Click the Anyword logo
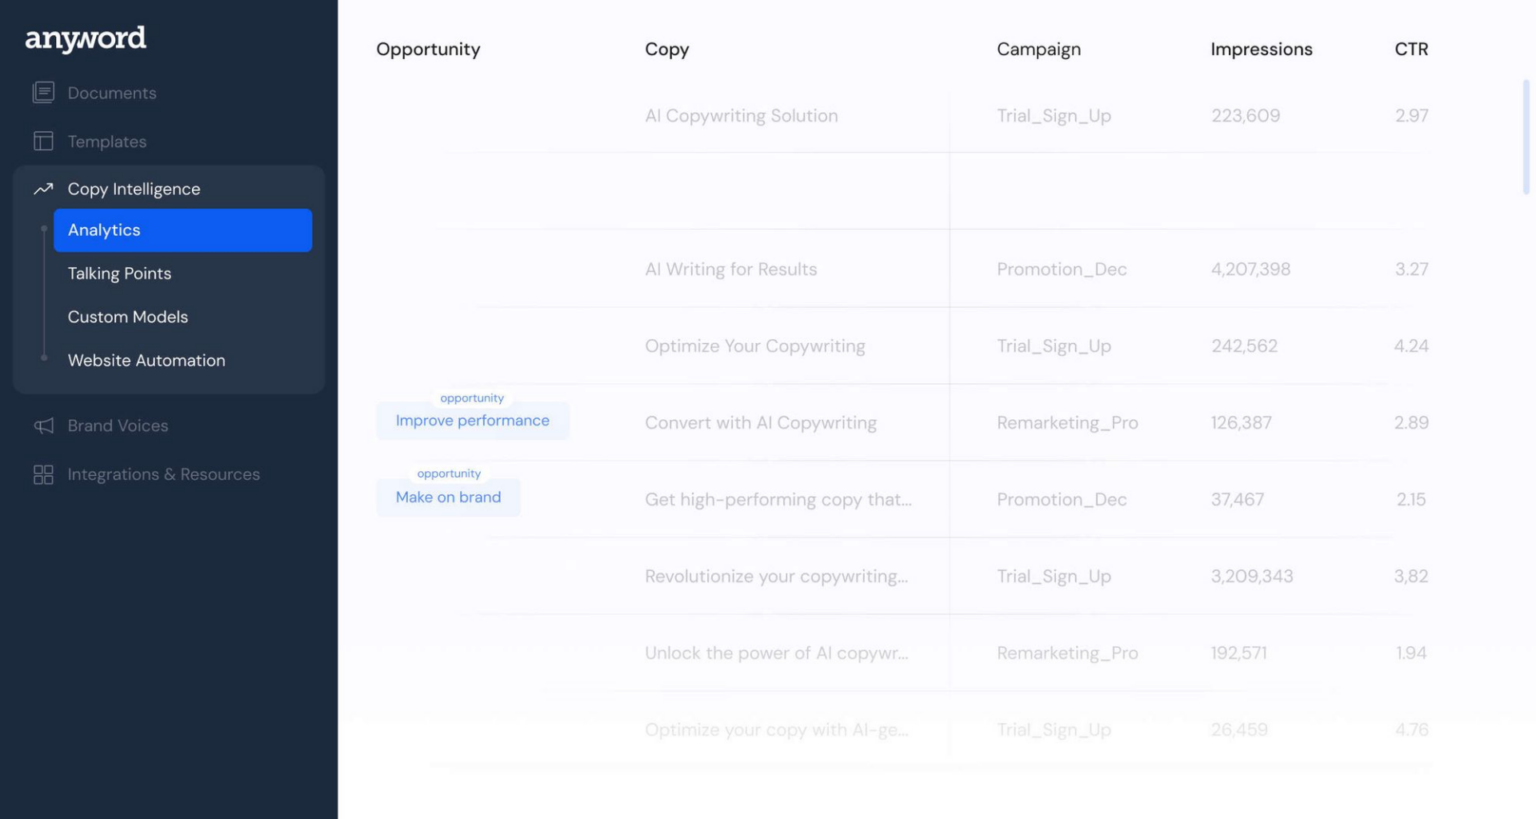 (86, 39)
